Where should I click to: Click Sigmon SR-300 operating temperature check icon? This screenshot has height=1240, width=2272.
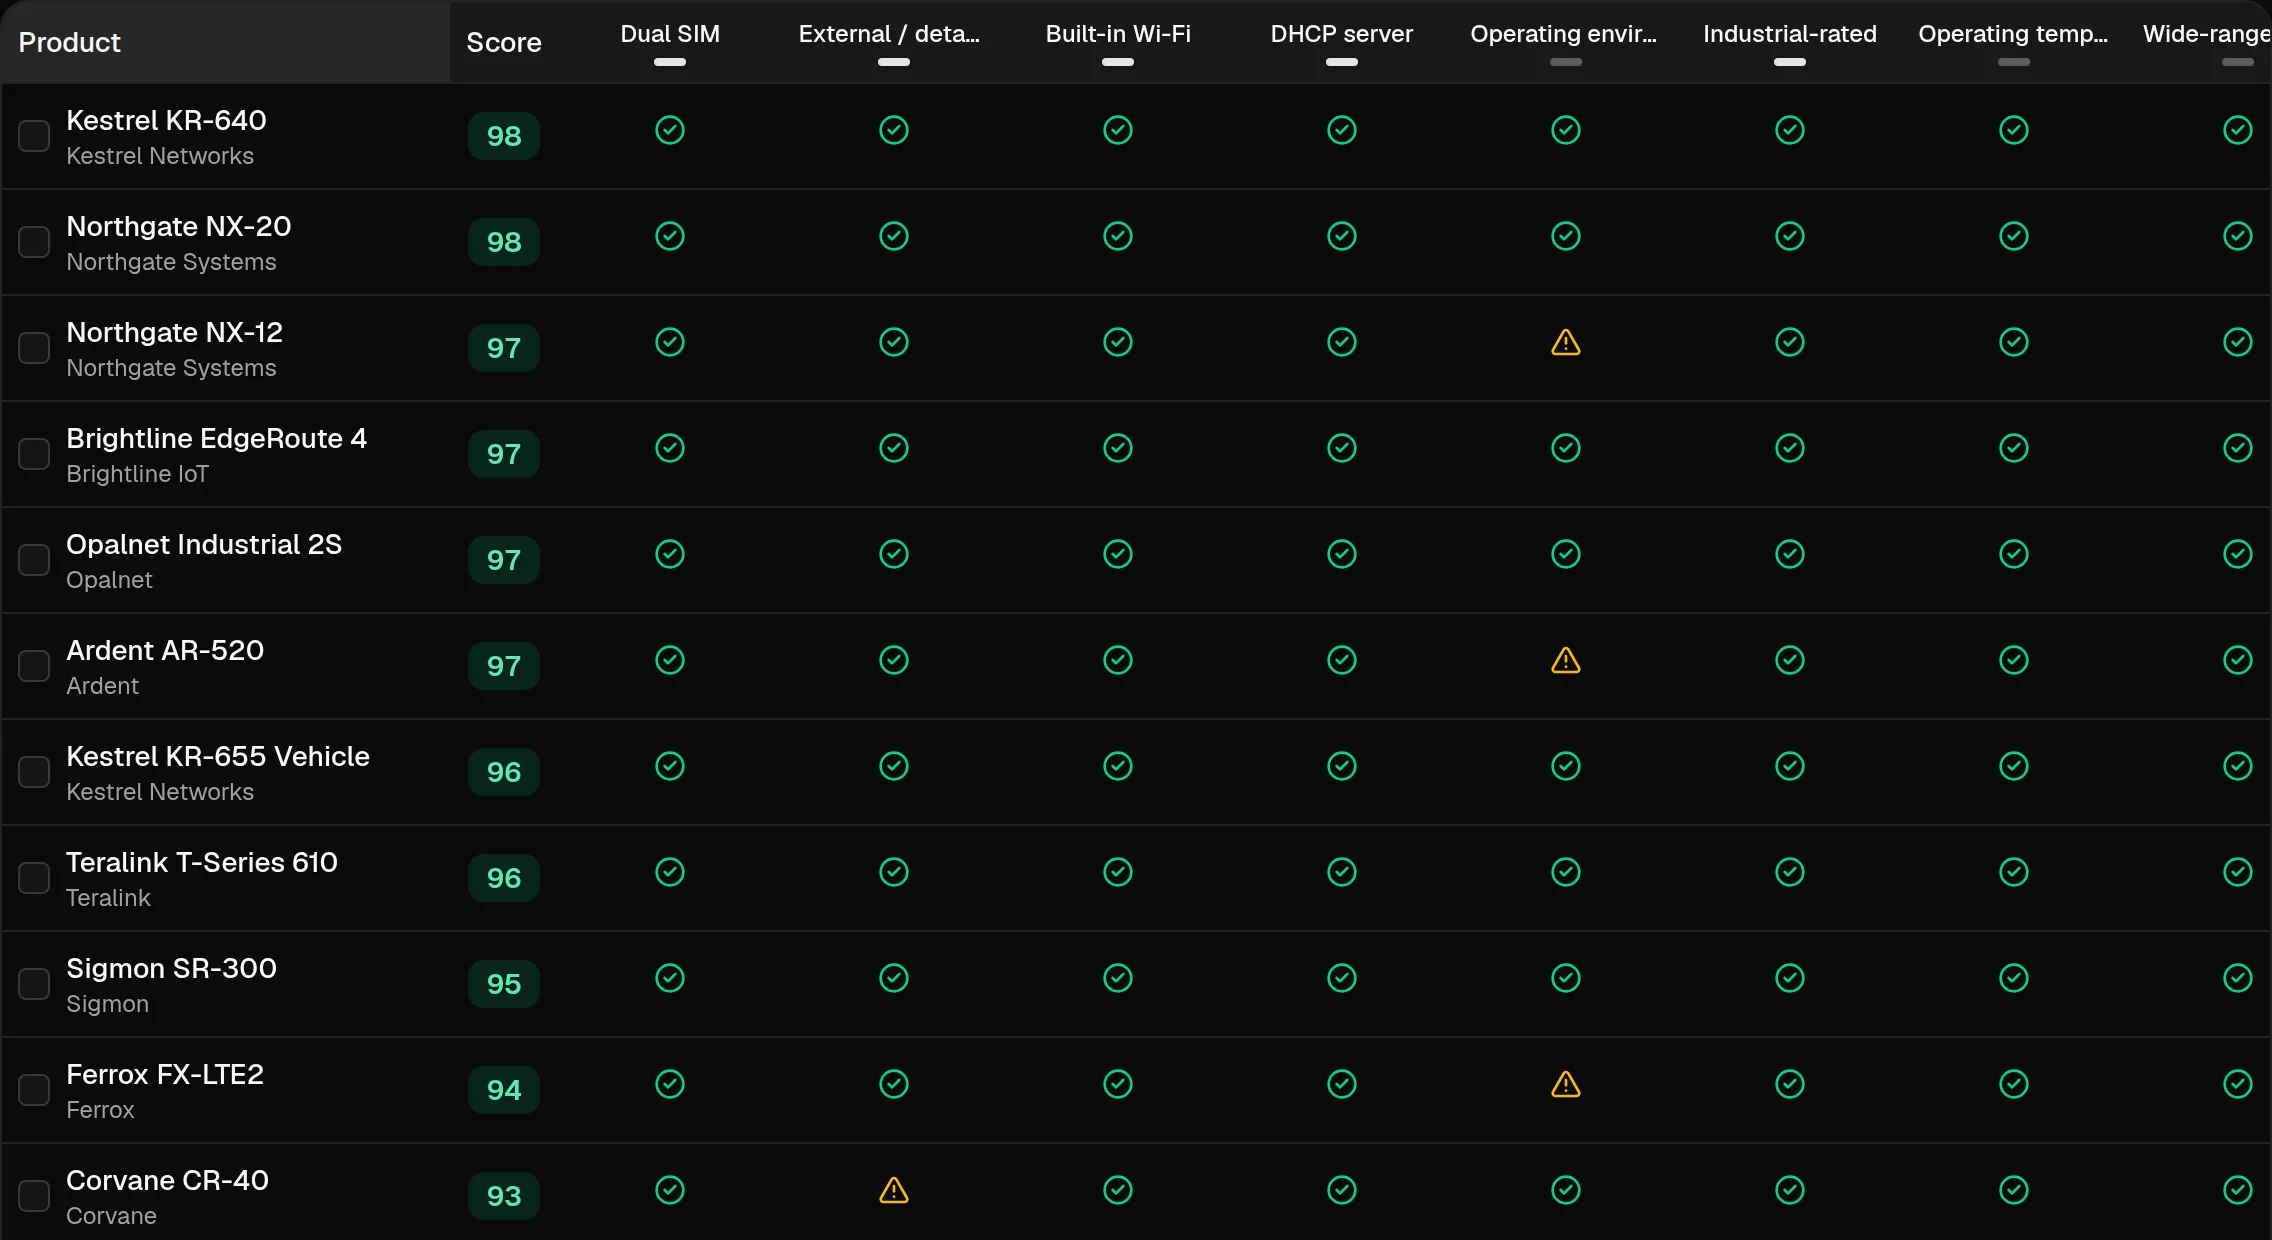[x=2014, y=978]
